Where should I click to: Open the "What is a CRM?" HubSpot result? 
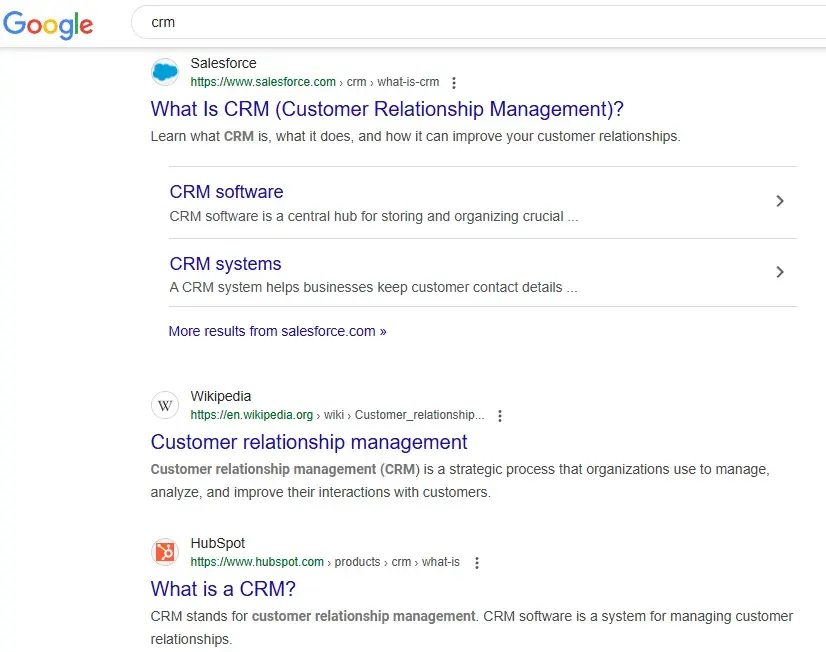point(223,589)
